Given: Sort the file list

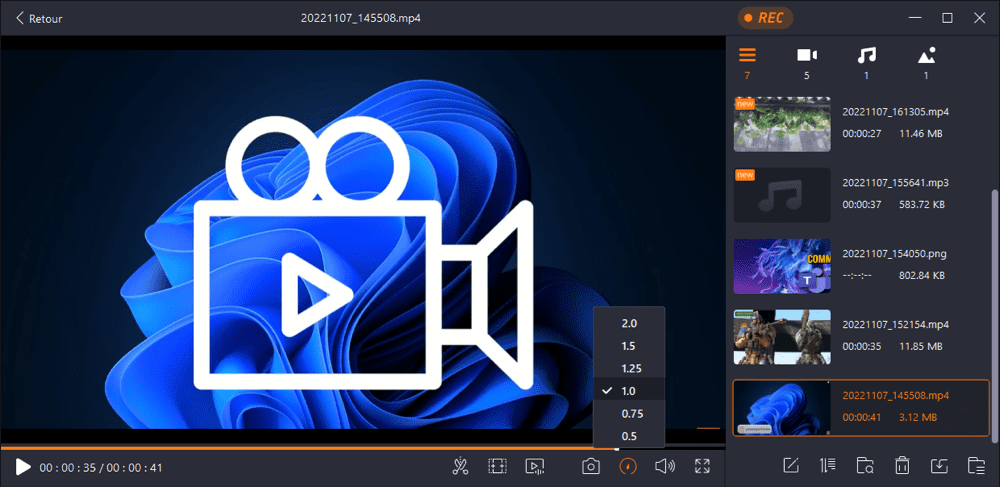Looking at the screenshot, I should pos(828,466).
